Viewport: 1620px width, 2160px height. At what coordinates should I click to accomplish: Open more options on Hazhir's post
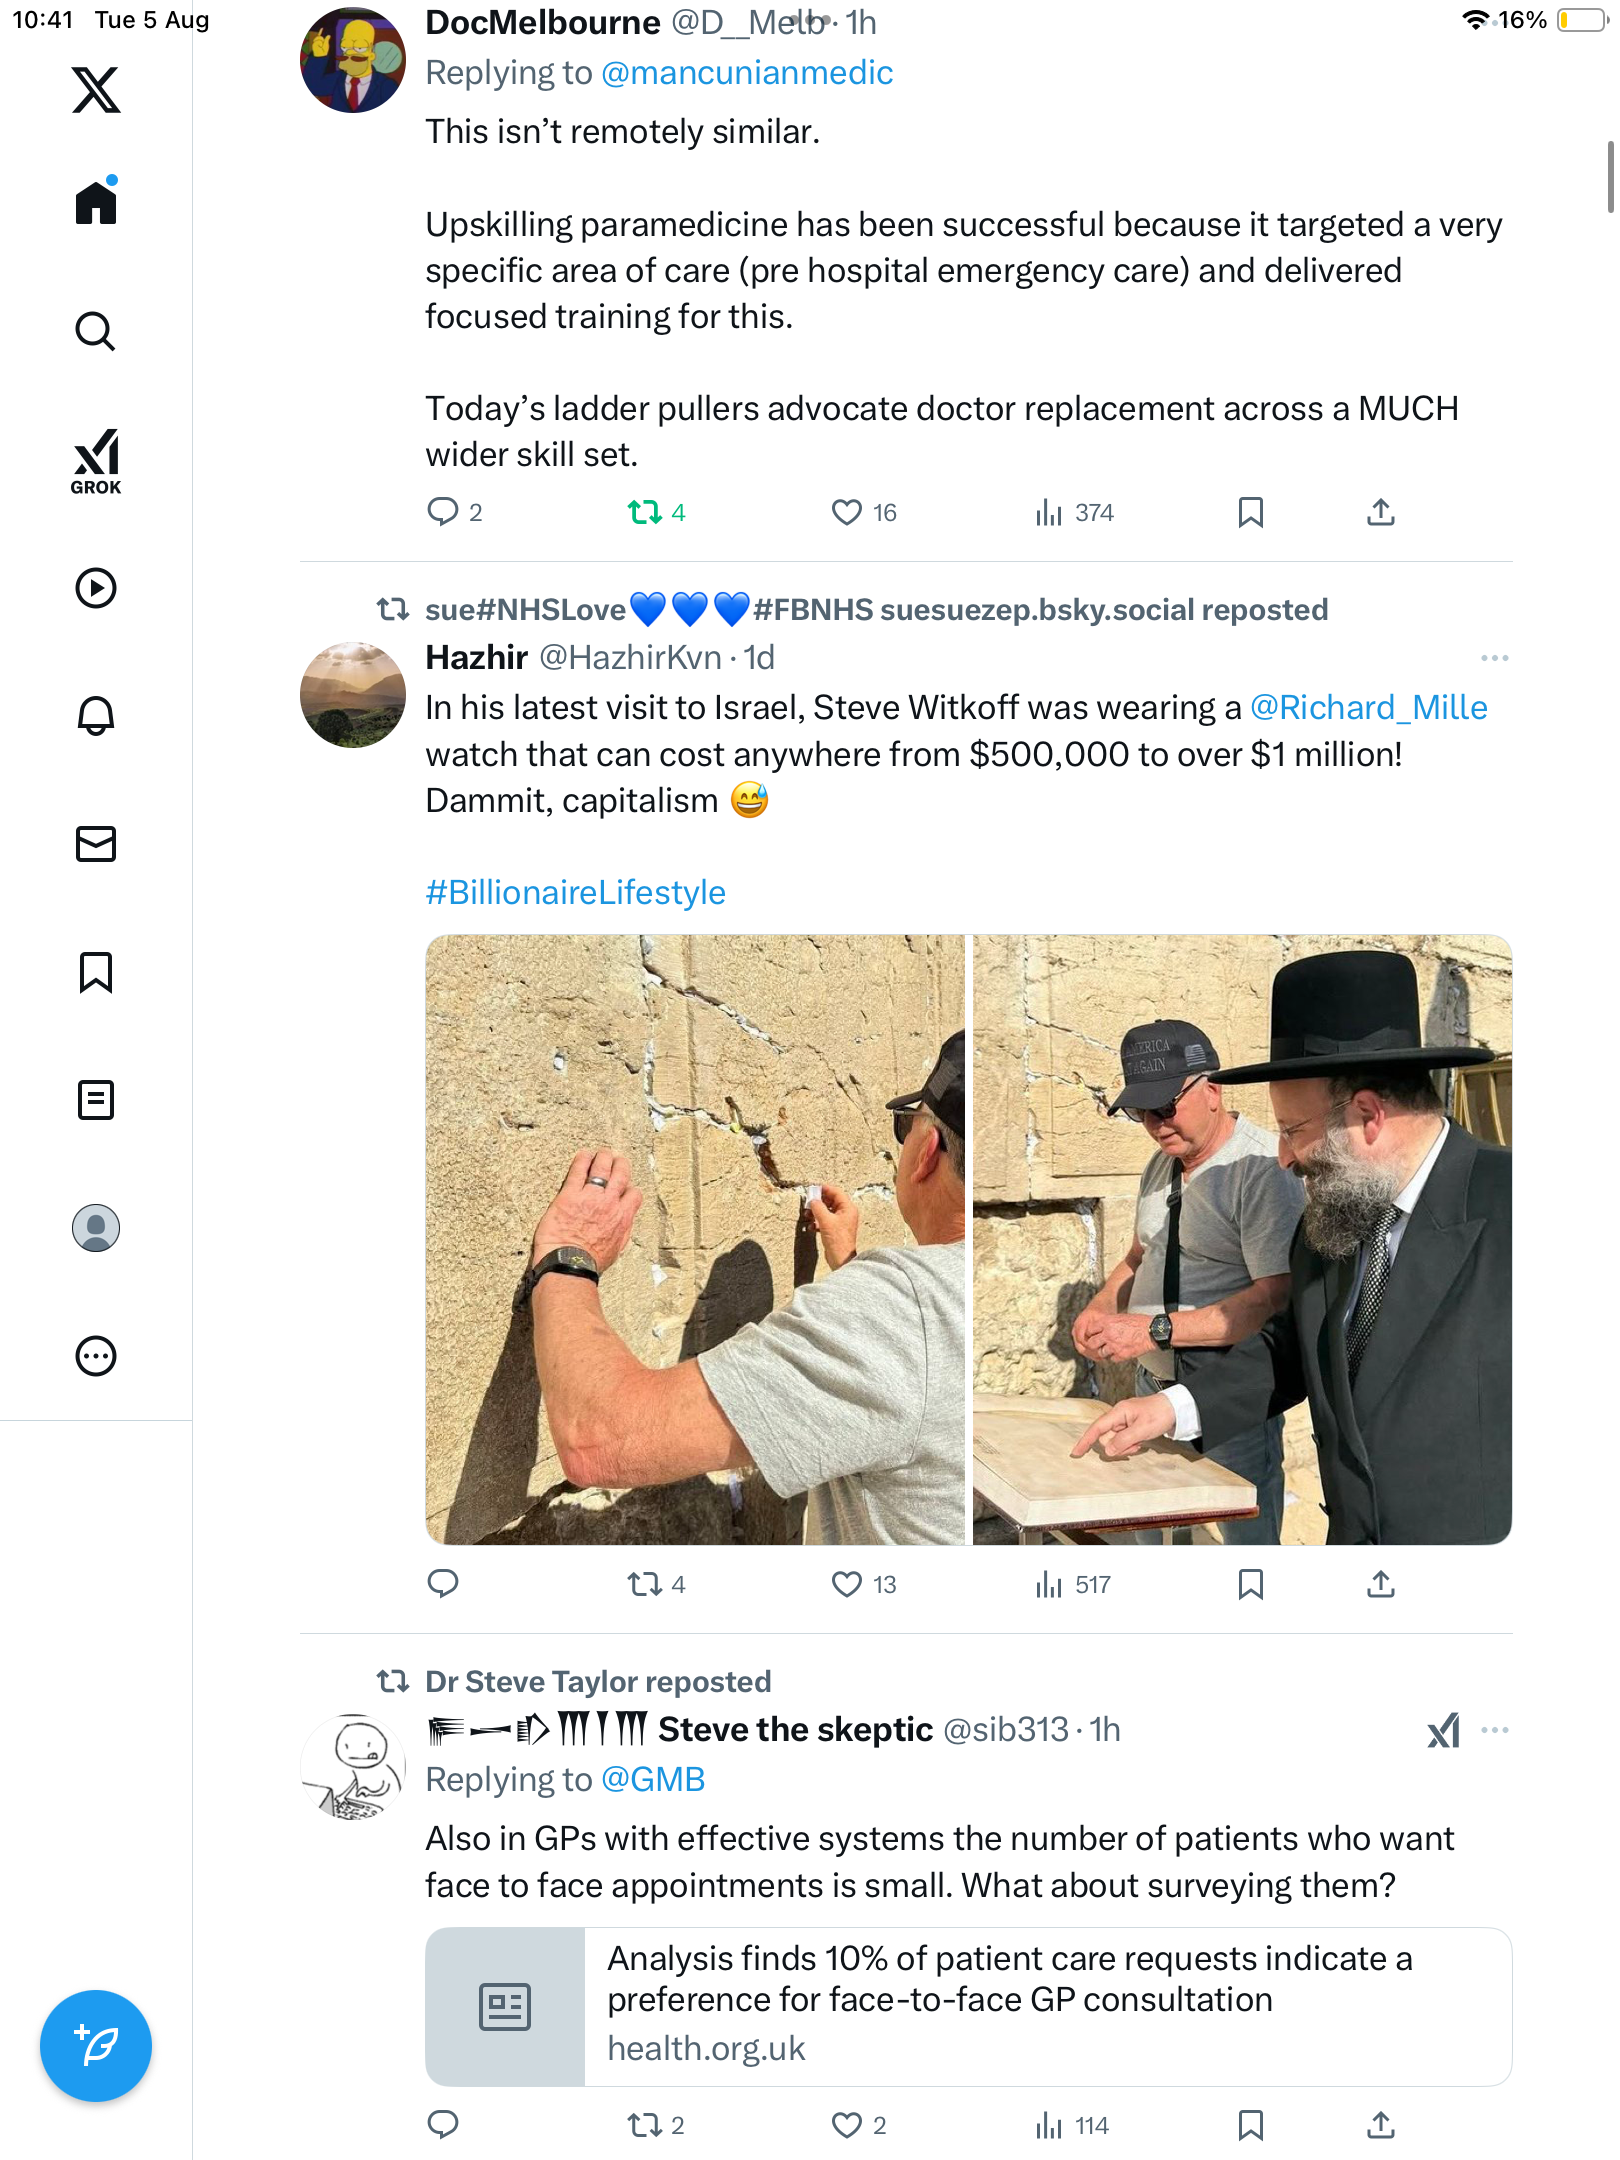[1494, 658]
